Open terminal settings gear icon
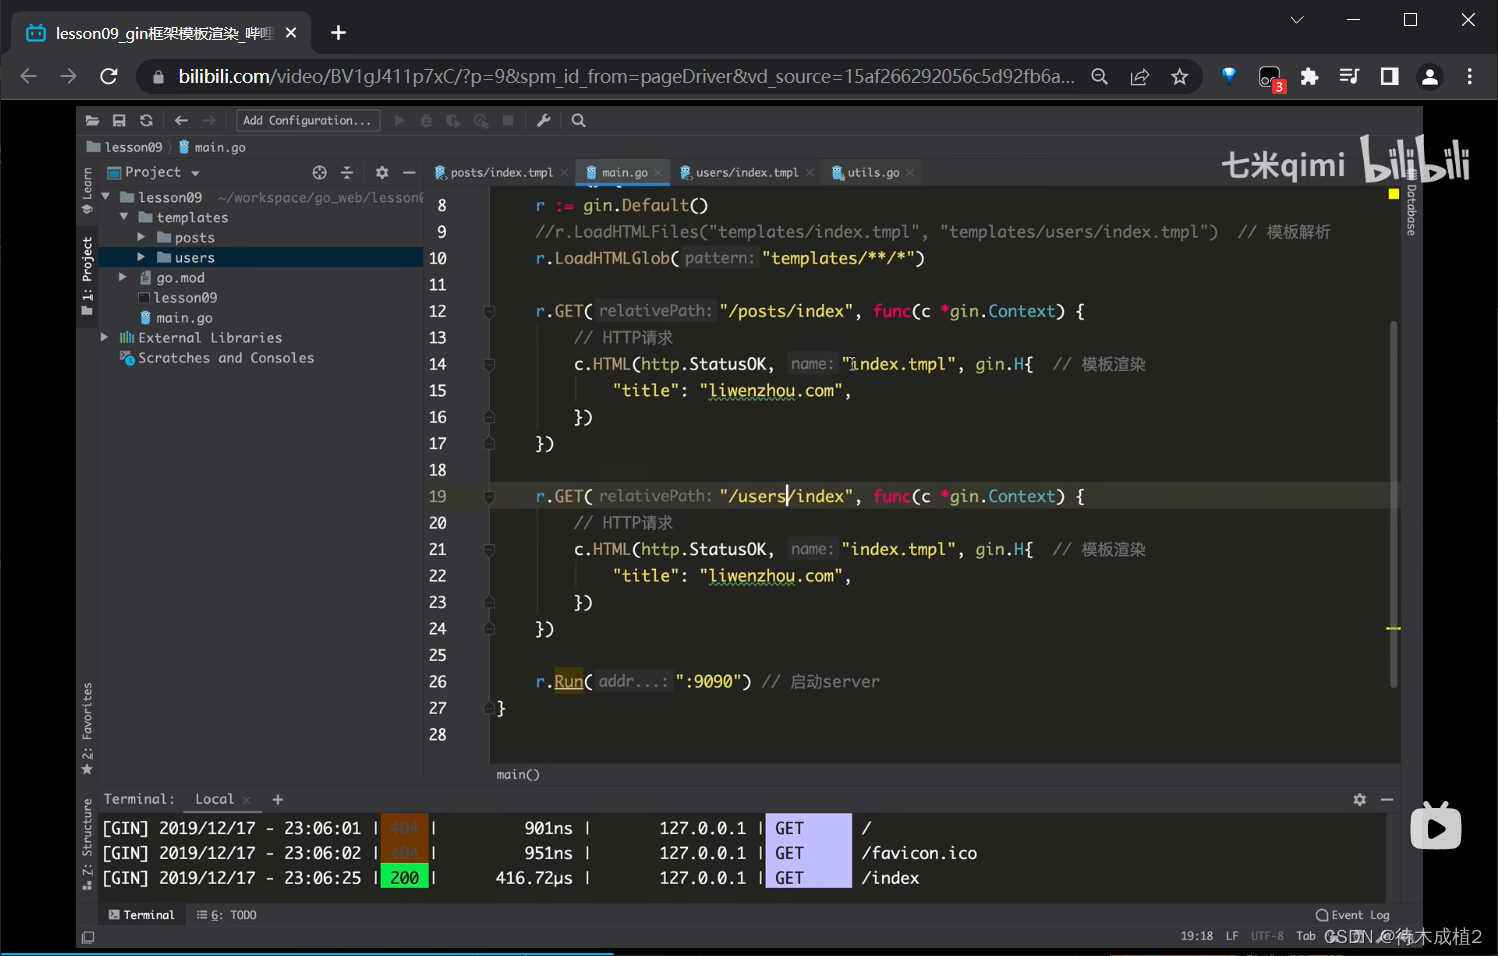Viewport: 1498px width, 956px height. (1359, 800)
